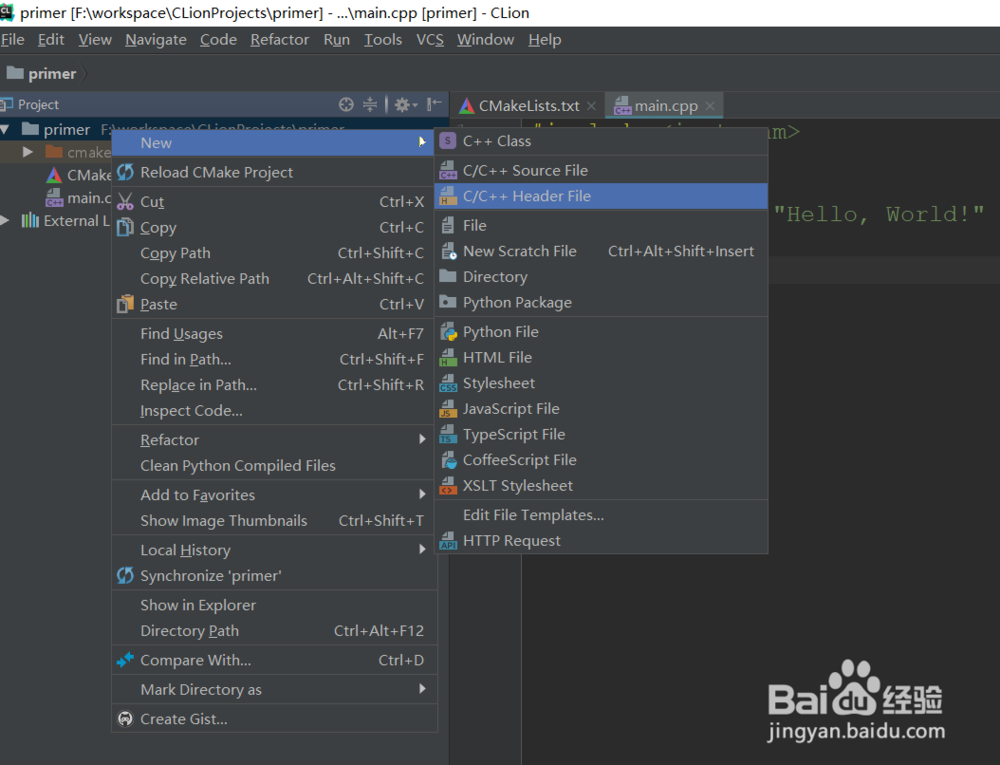Click the collapse all icon in the Project panel

pyautogui.click(x=370, y=105)
